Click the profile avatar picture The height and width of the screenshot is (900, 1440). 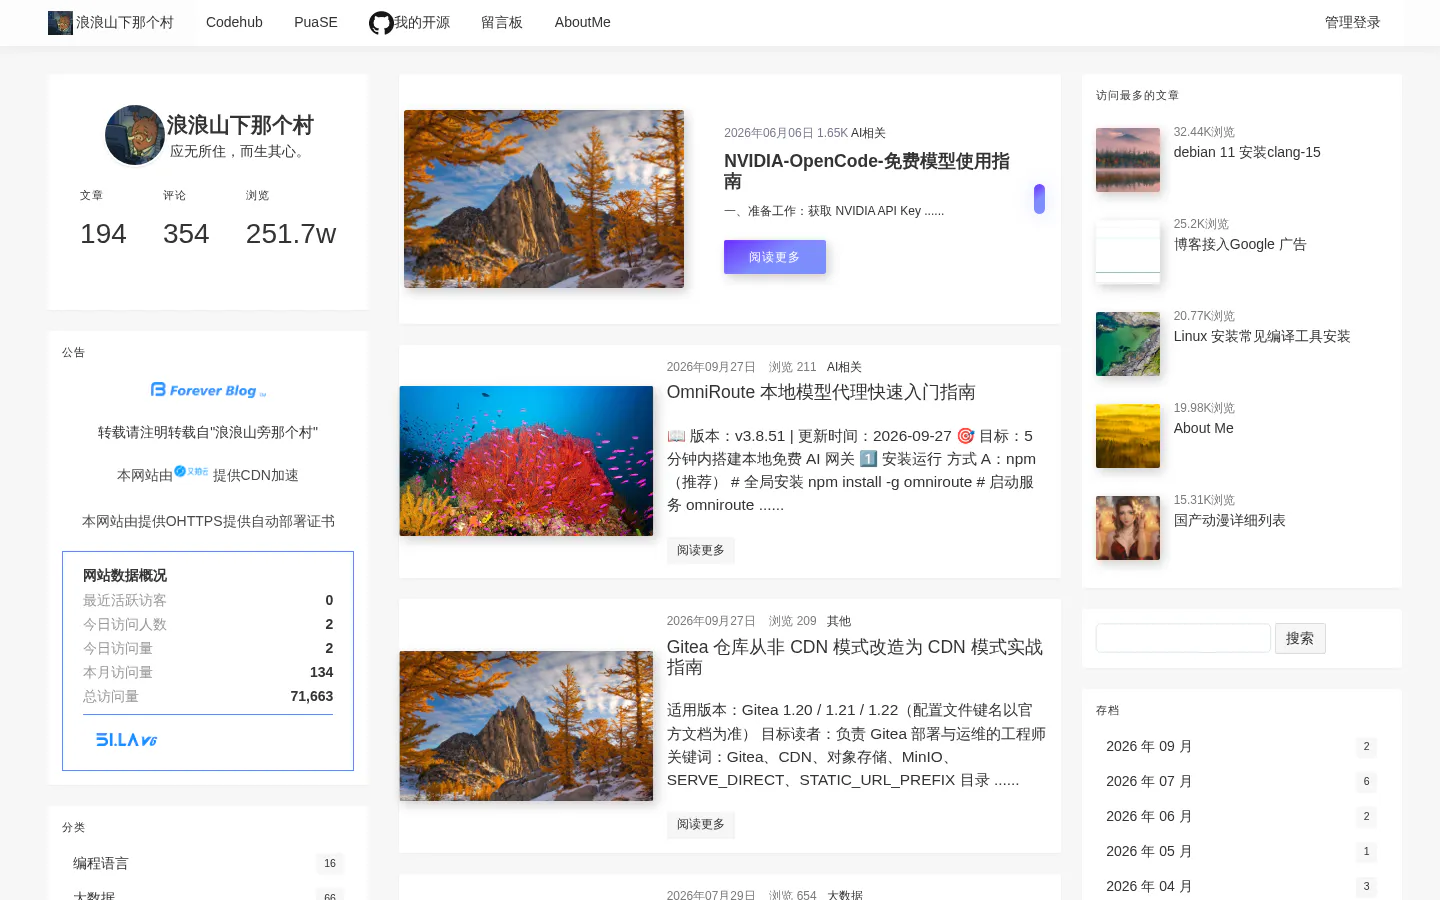(x=135, y=135)
